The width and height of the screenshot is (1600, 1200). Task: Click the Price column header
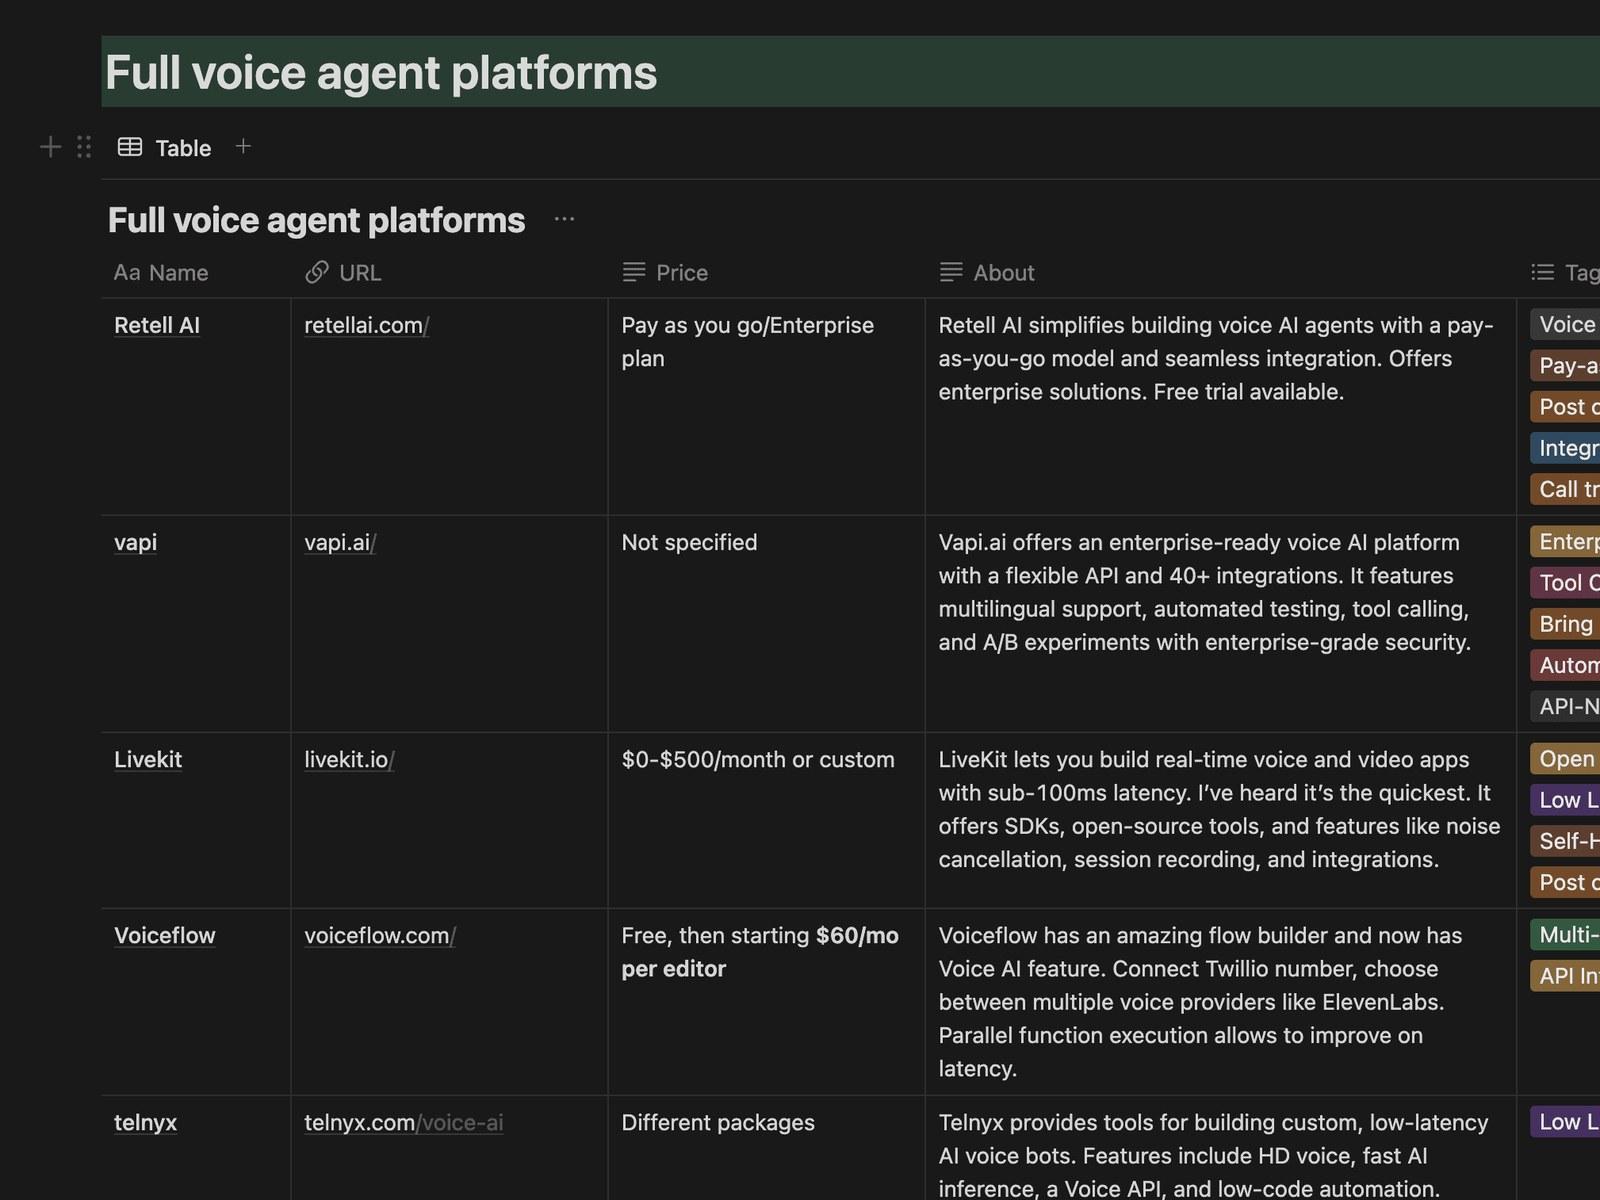point(665,272)
